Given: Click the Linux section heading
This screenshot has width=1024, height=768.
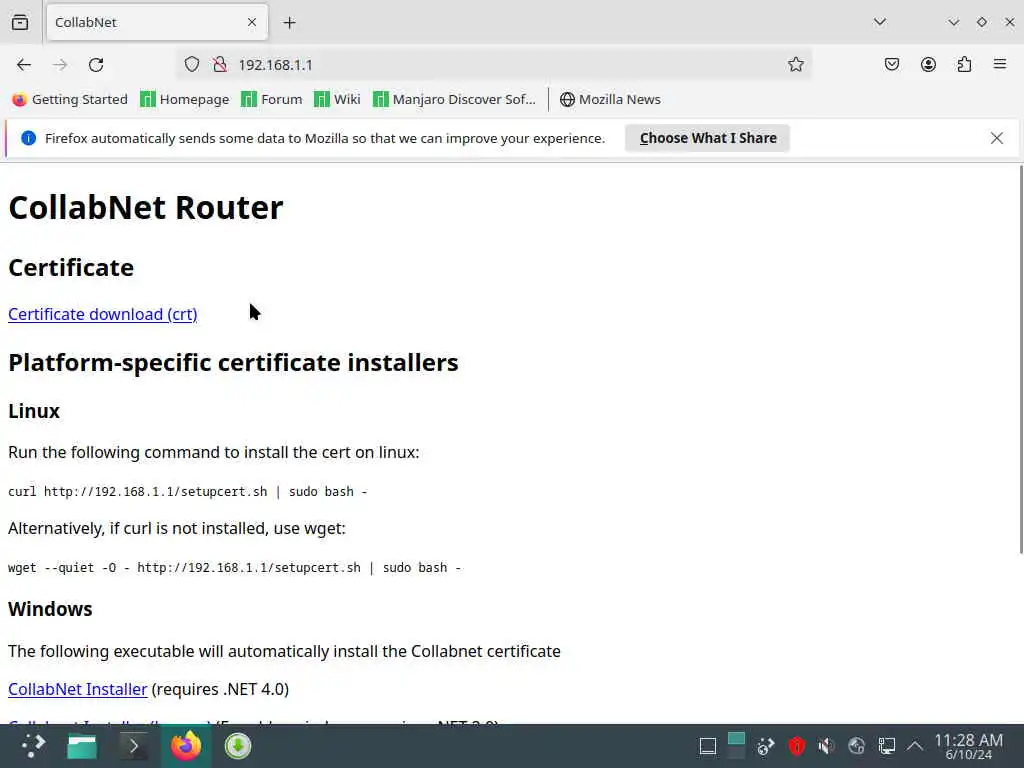Looking at the screenshot, I should (34, 411).
